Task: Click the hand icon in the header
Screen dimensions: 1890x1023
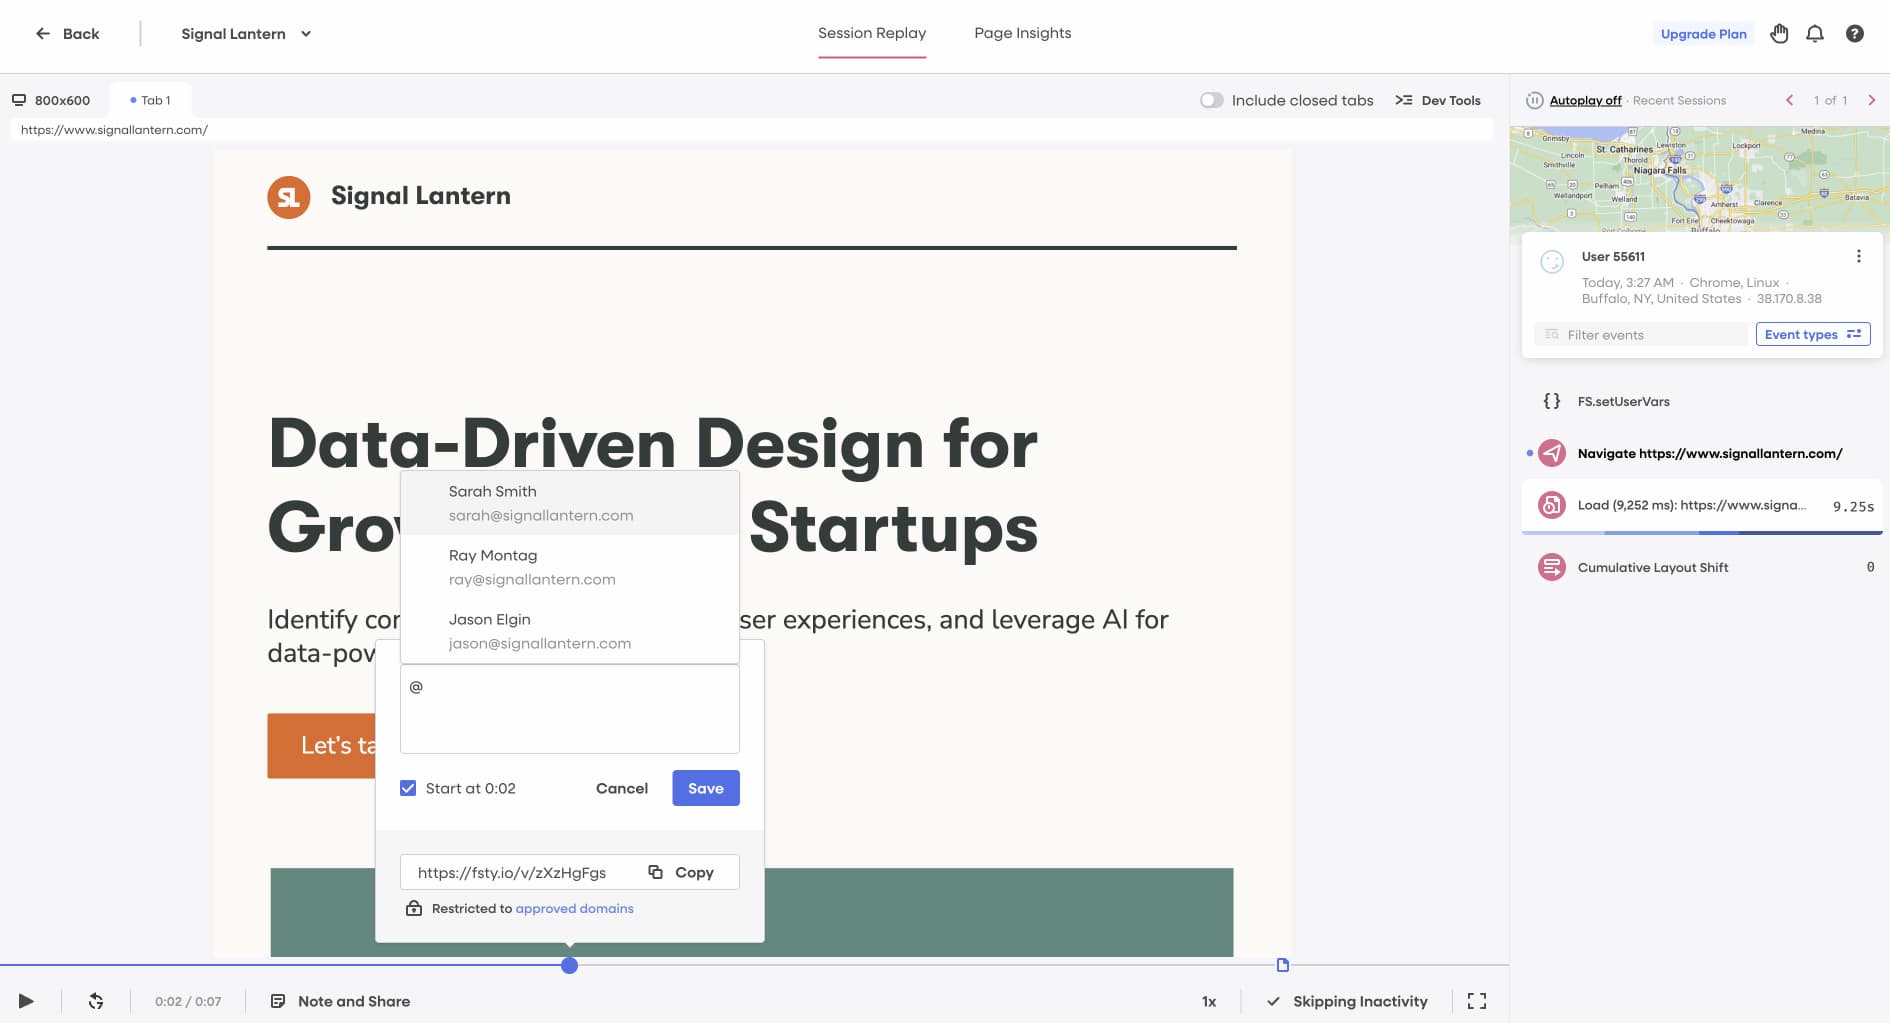Action: [x=1779, y=33]
